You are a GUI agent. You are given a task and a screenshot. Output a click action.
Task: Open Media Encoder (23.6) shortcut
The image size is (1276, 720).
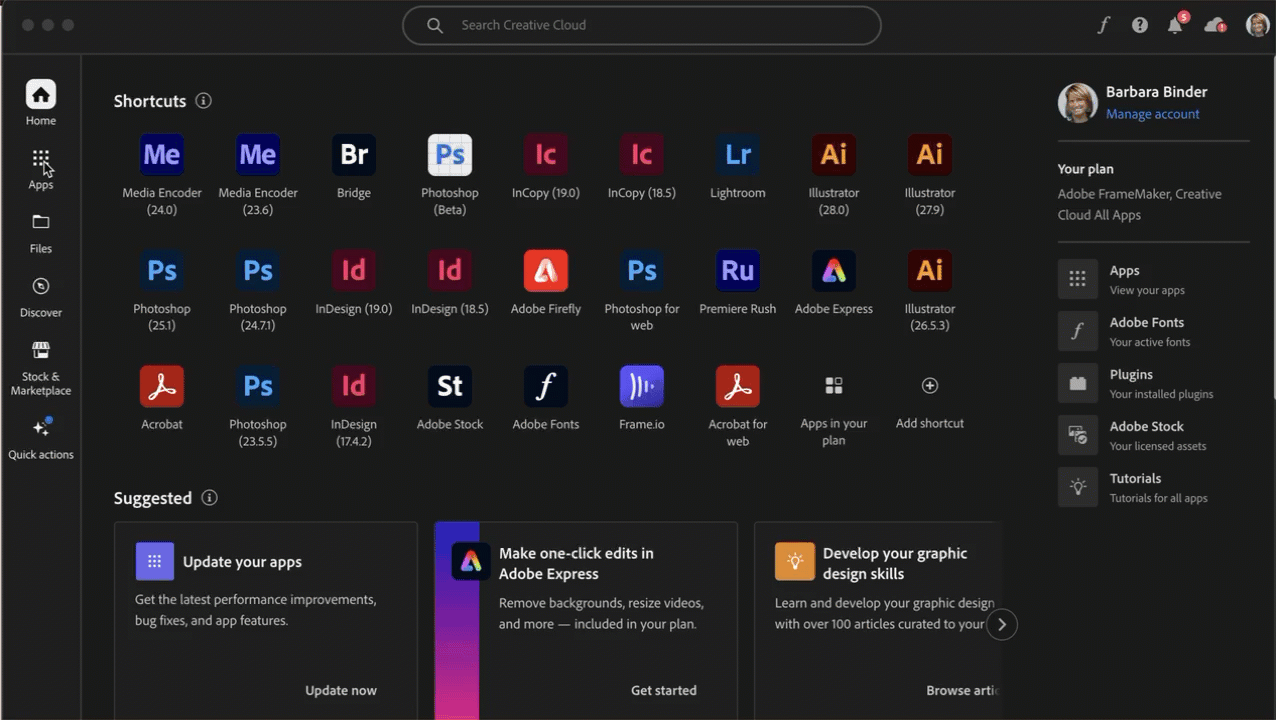[258, 155]
